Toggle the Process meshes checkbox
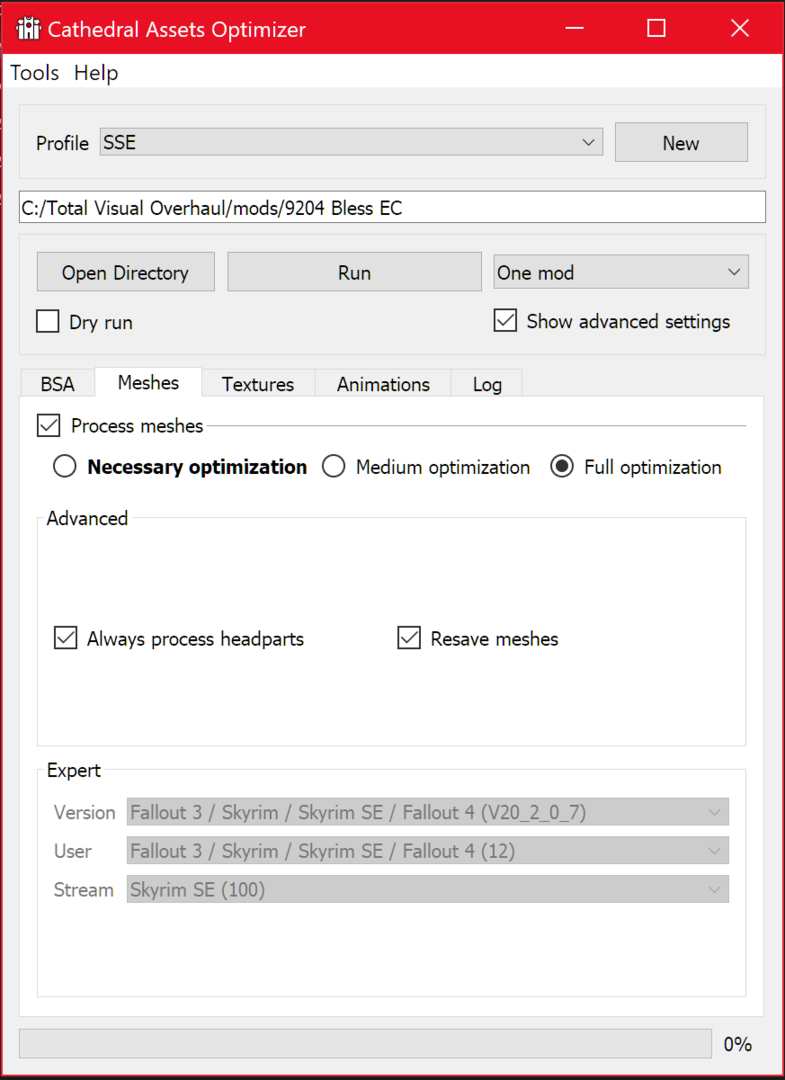 click(x=48, y=426)
